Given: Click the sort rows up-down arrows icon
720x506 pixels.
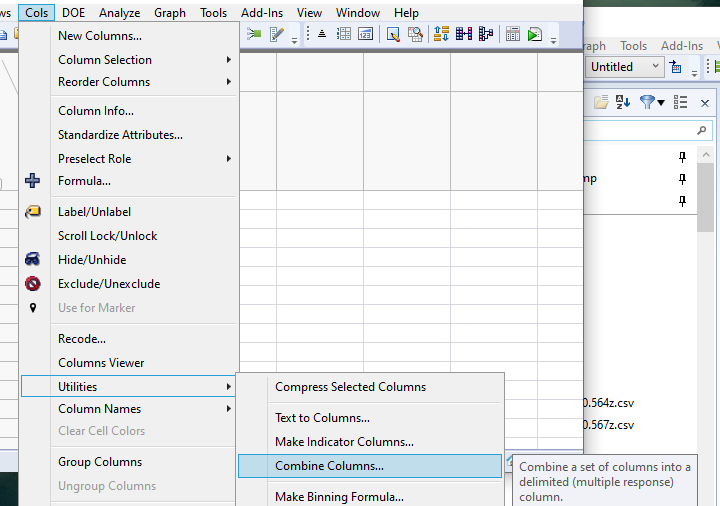Looking at the screenshot, I should click(x=441, y=34).
